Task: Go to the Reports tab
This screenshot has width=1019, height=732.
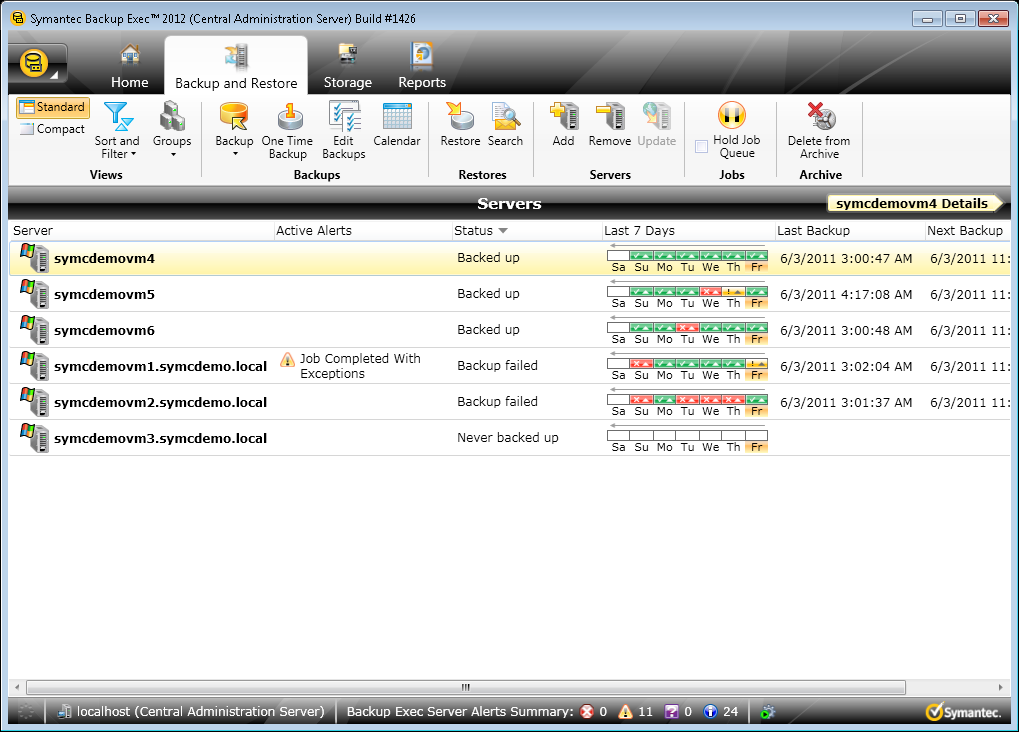Action: tap(422, 66)
